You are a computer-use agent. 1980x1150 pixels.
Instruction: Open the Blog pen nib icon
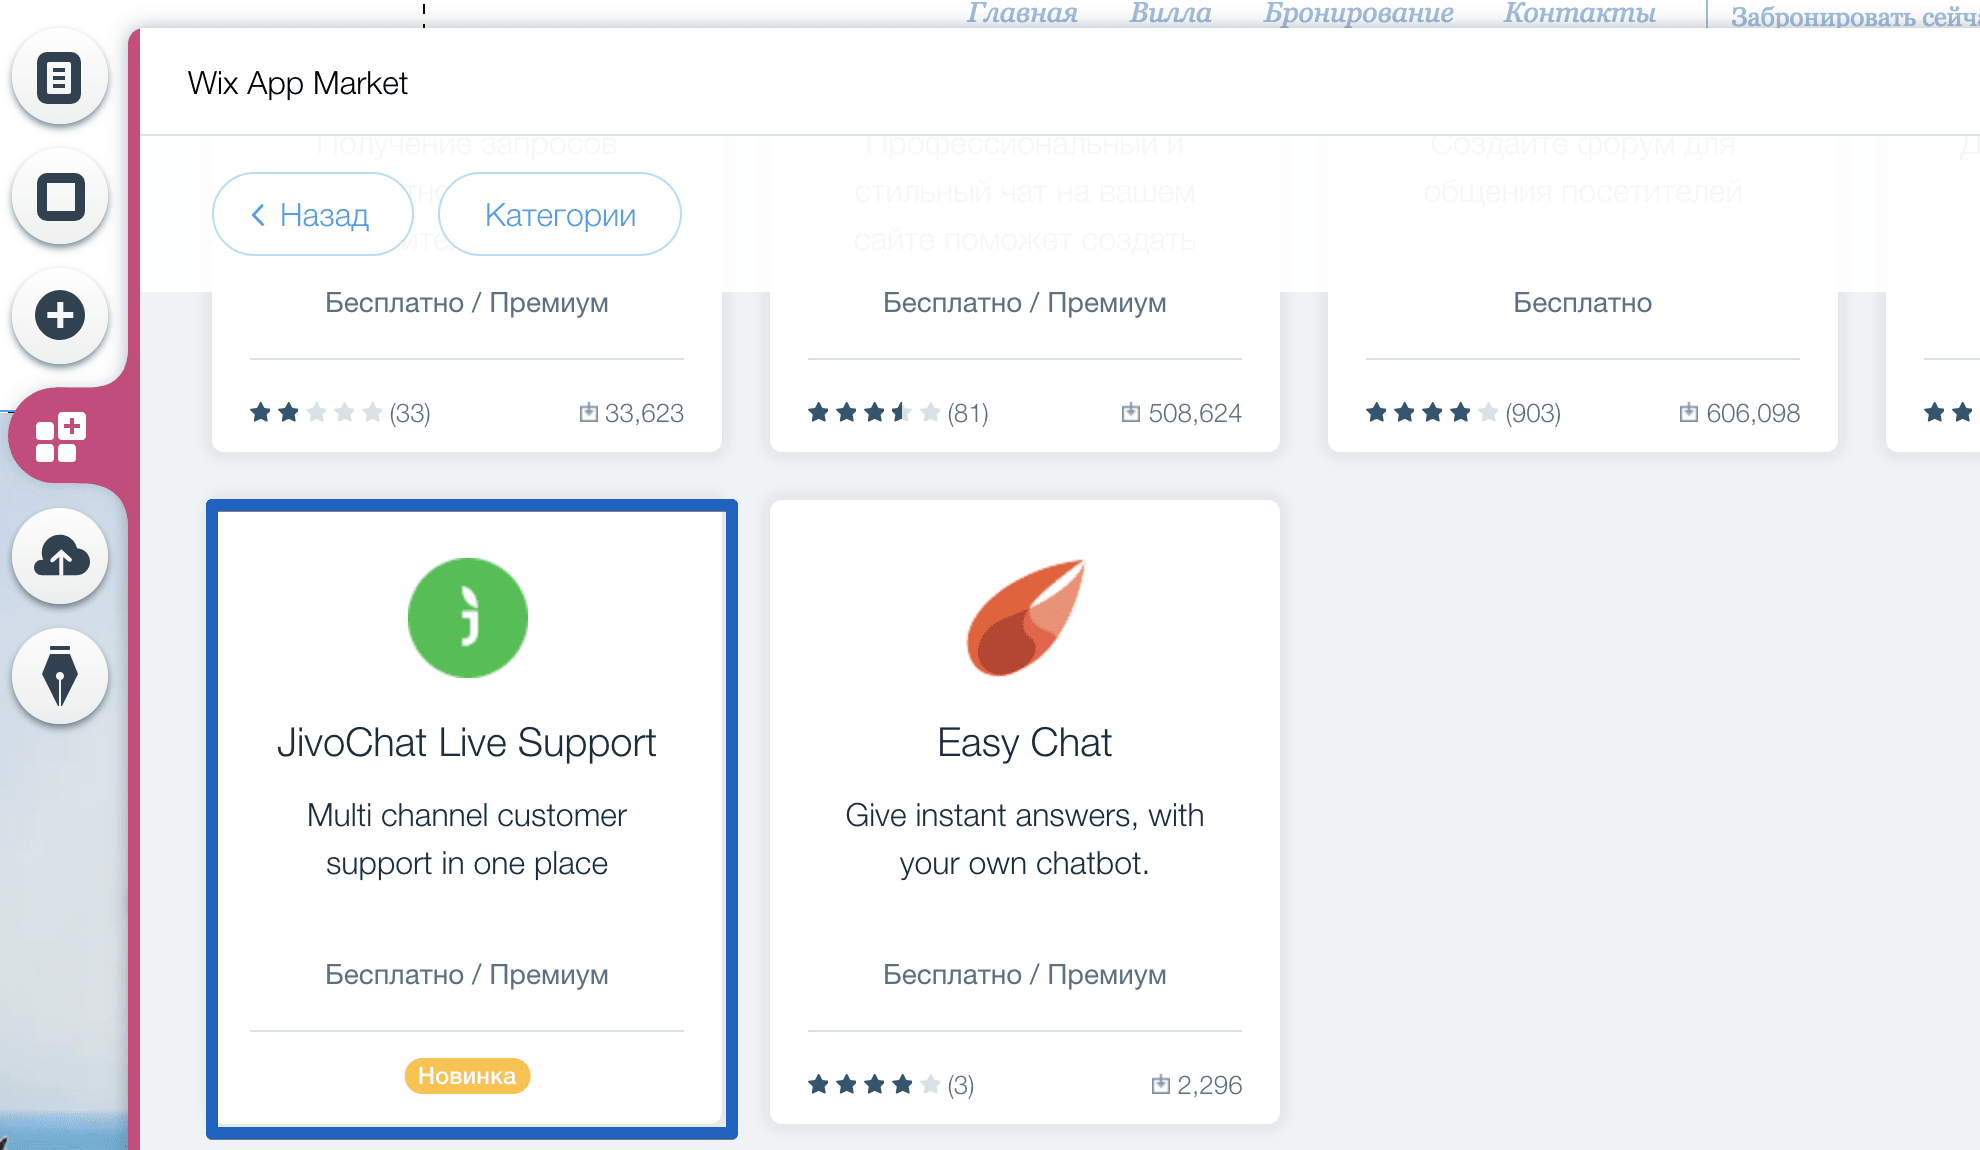60,677
